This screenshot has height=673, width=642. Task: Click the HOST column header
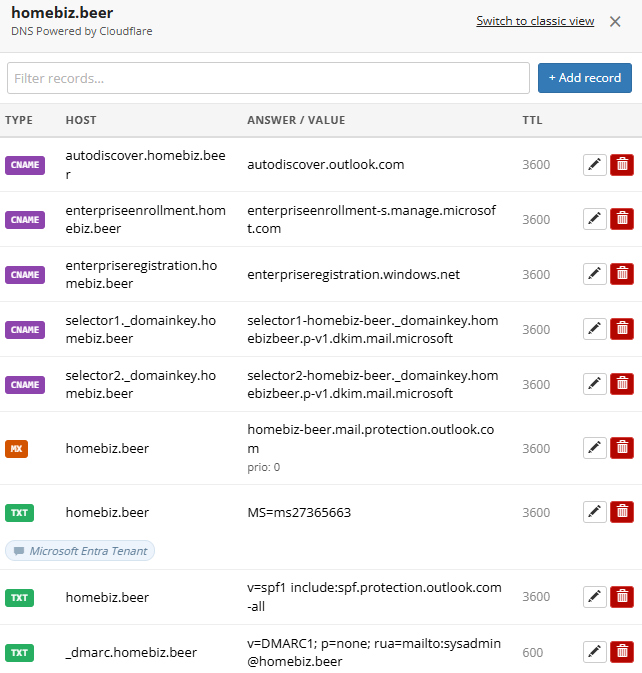[81, 120]
